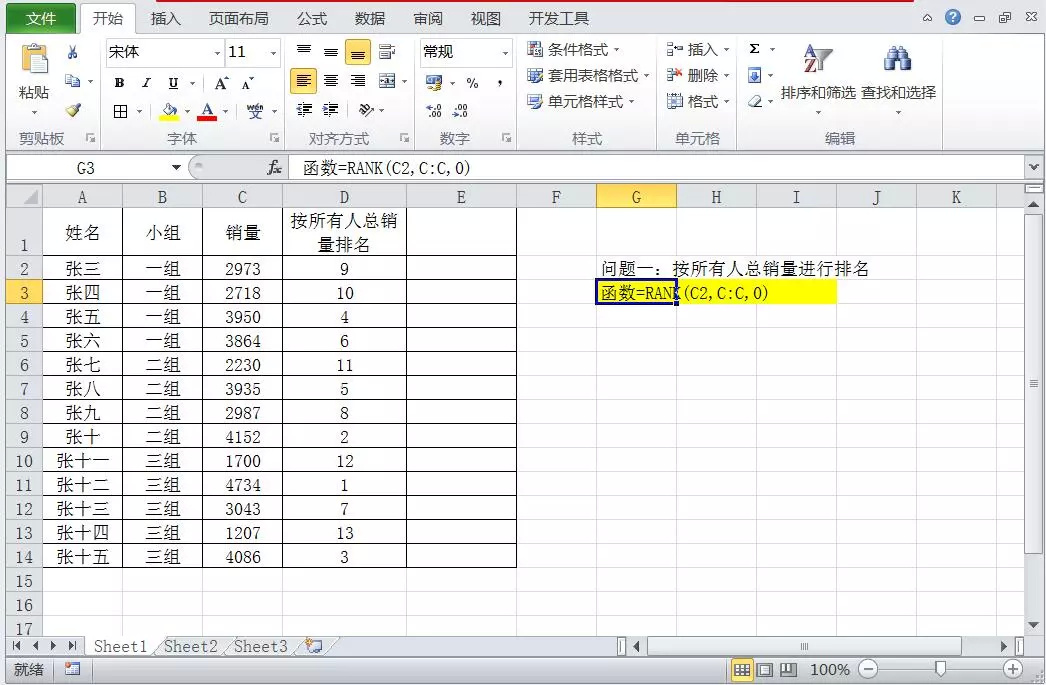
Task: Increase font size with large A
Action: 221,83
